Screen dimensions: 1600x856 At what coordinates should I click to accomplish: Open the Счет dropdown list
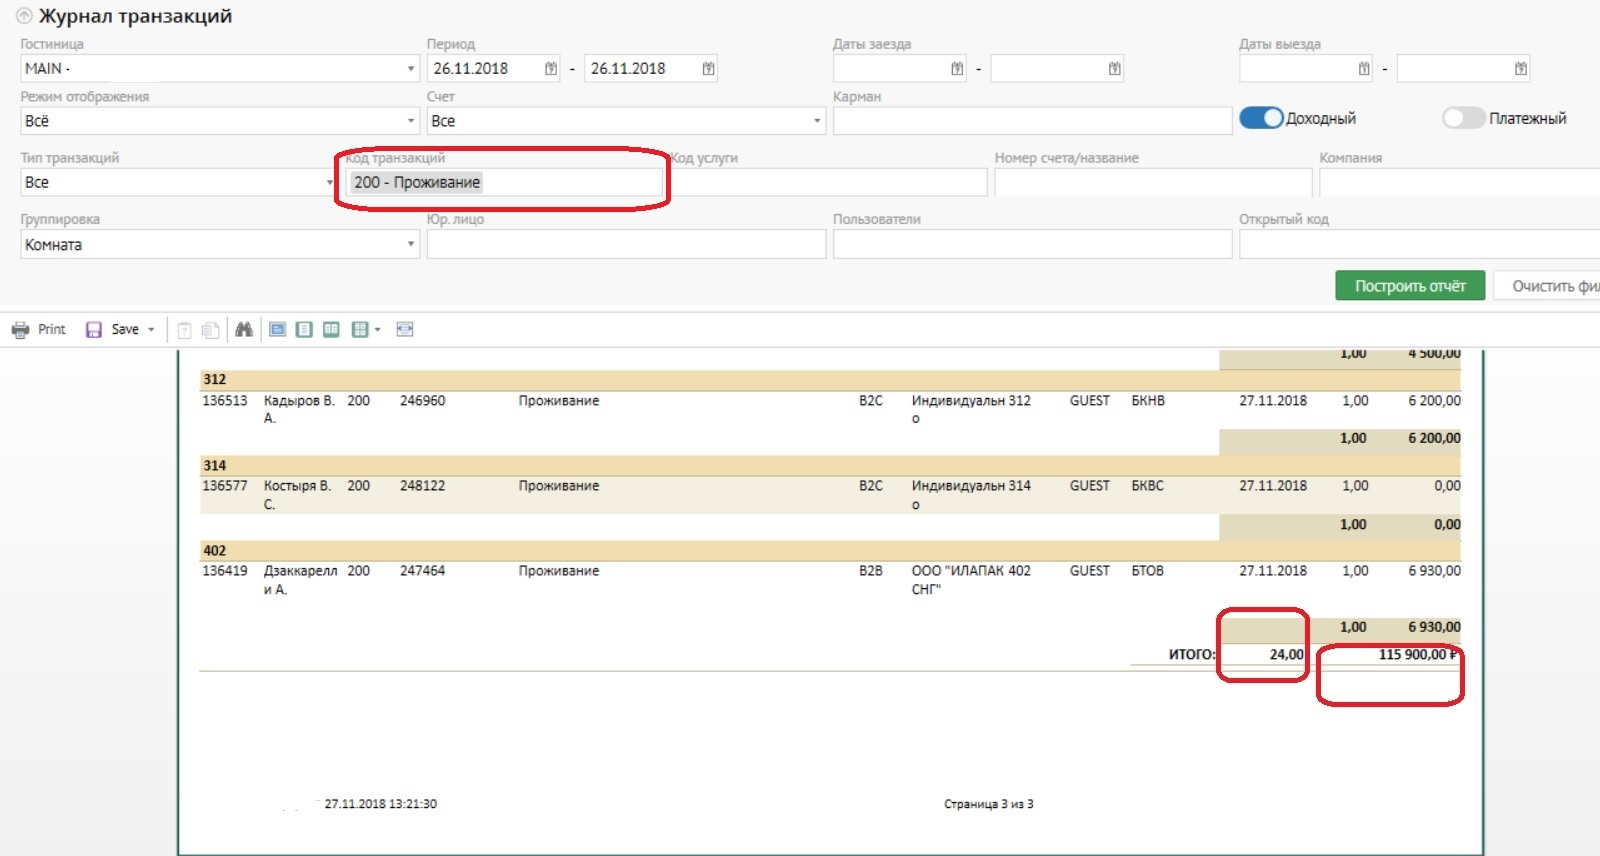pyautogui.click(x=816, y=121)
